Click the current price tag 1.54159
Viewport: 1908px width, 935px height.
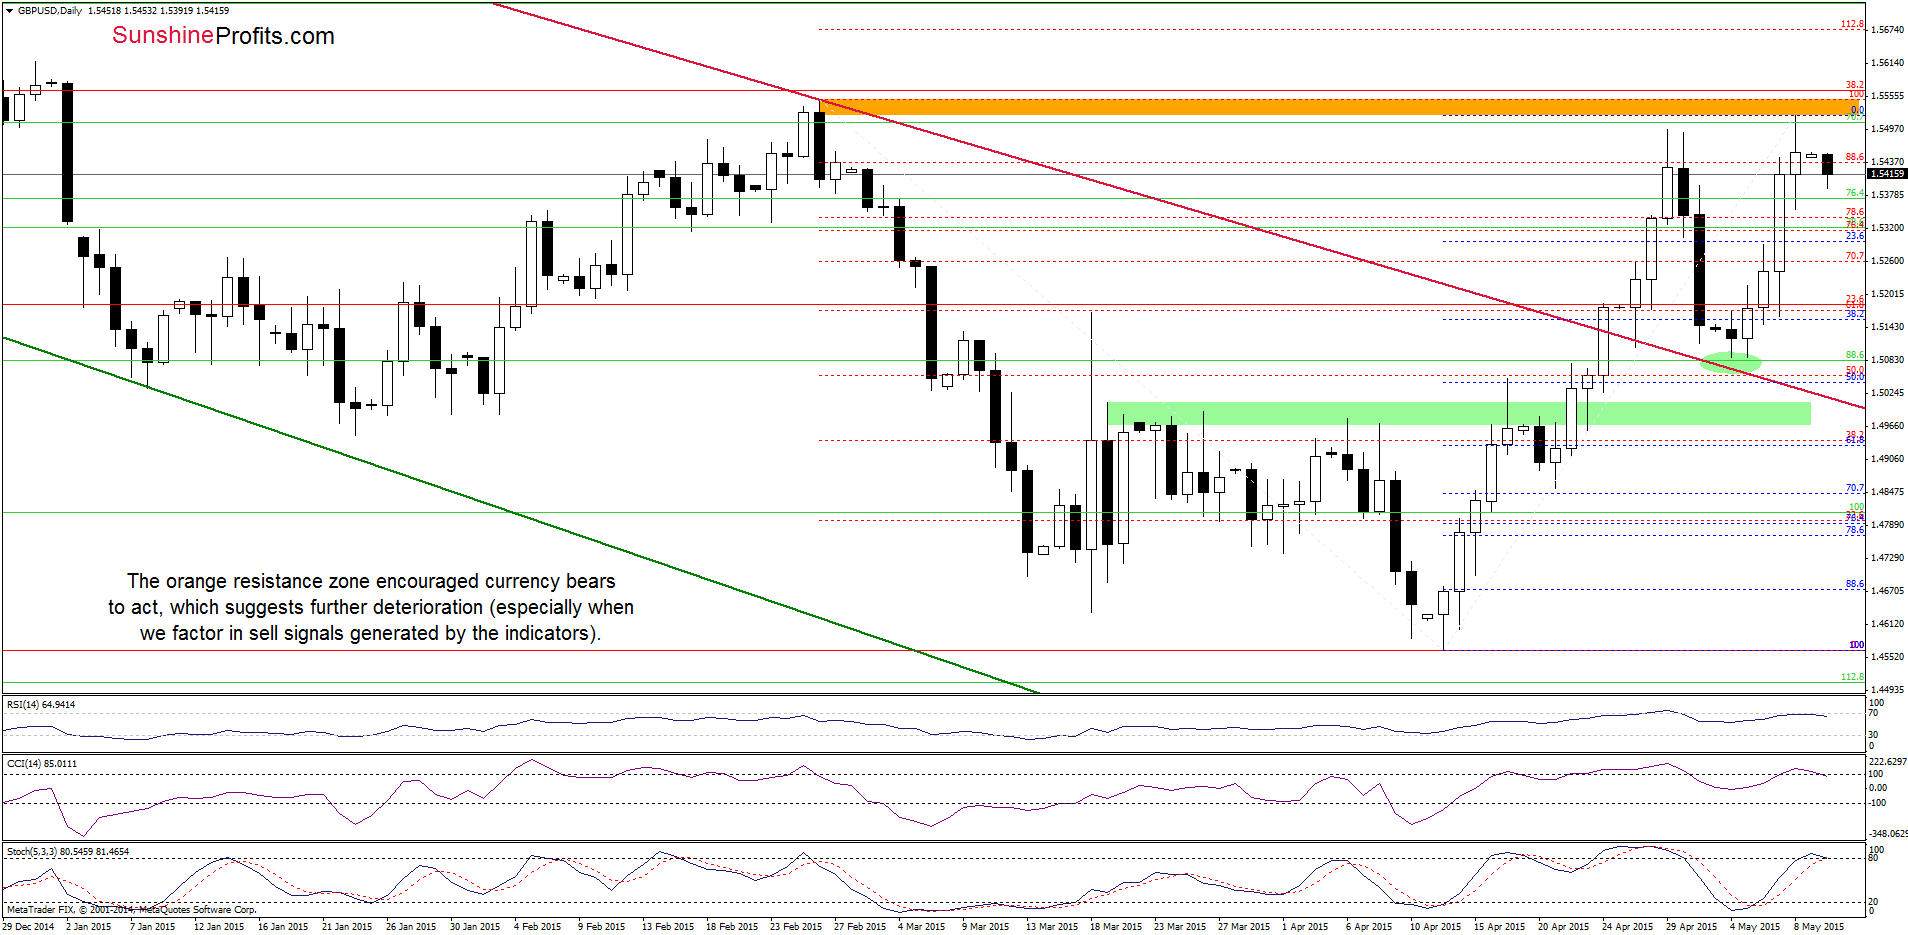pos(1887,174)
